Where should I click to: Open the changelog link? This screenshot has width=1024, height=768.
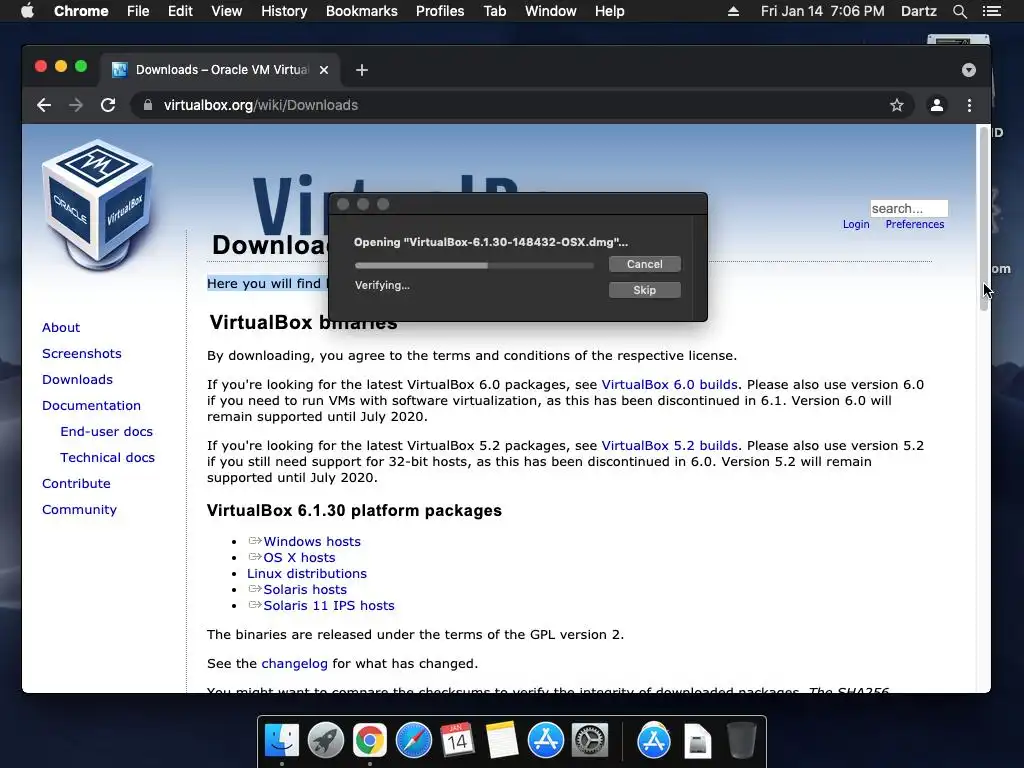point(295,664)
